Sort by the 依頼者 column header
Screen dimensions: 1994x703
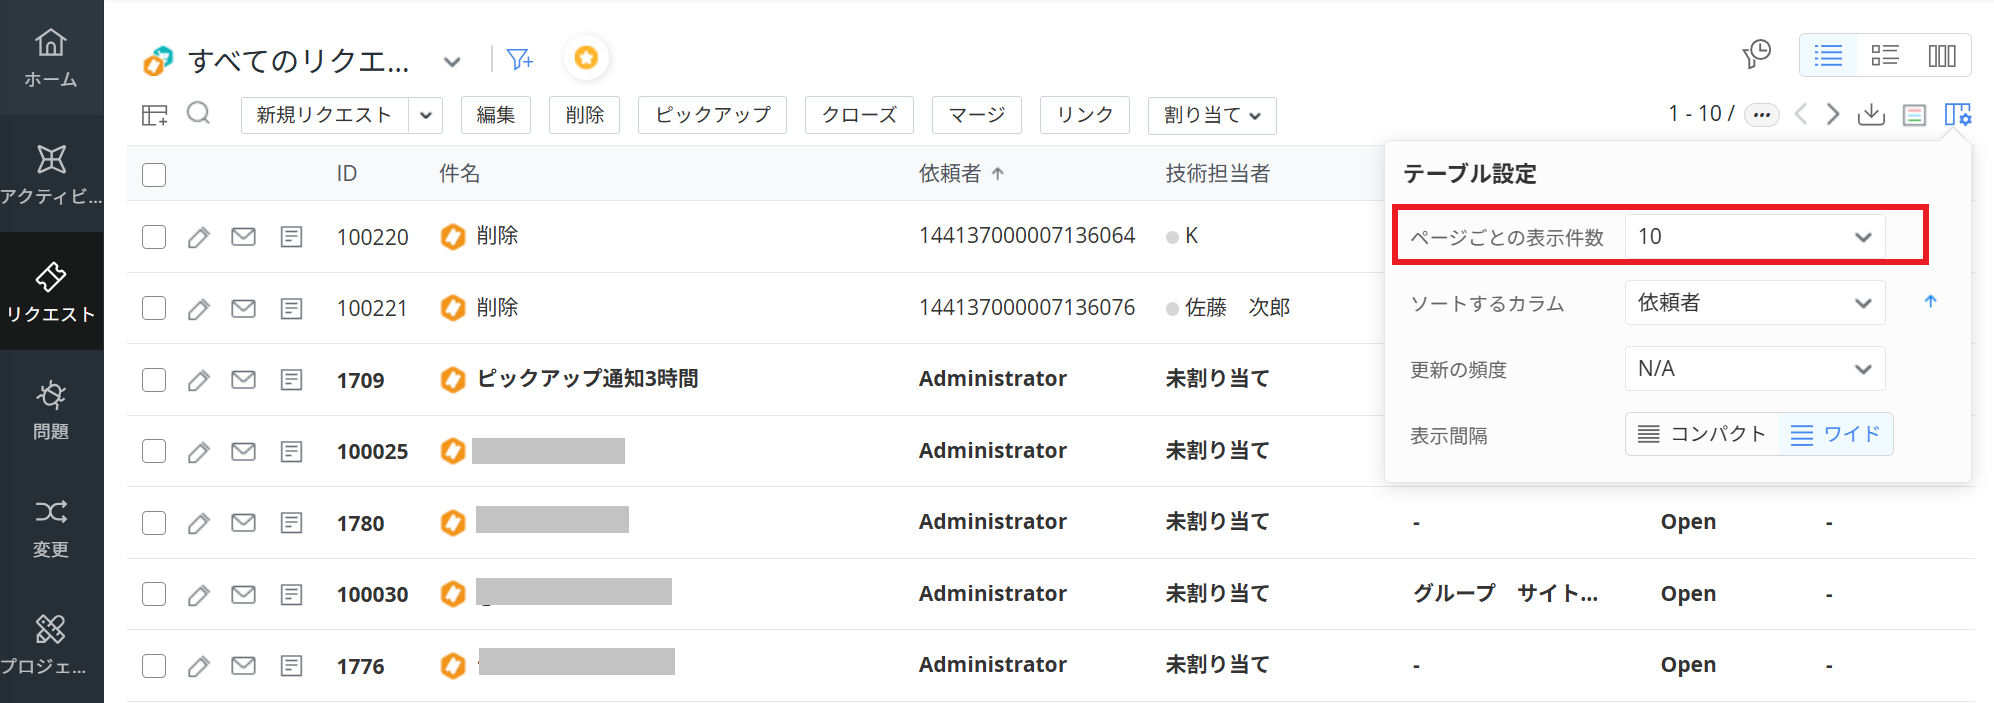click(950, 174)
